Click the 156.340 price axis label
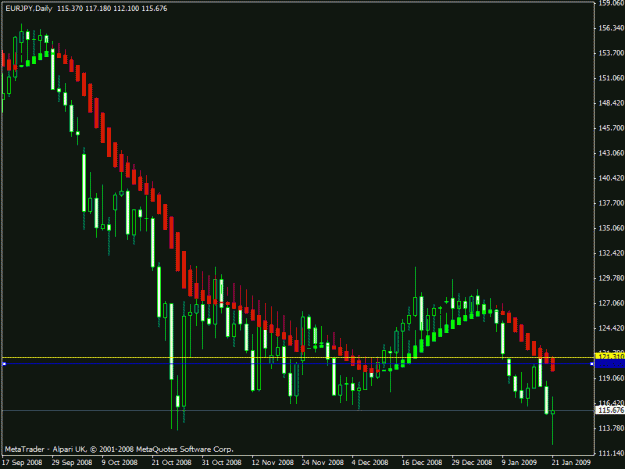The image size is (625, 469). (x=611, y=28)
